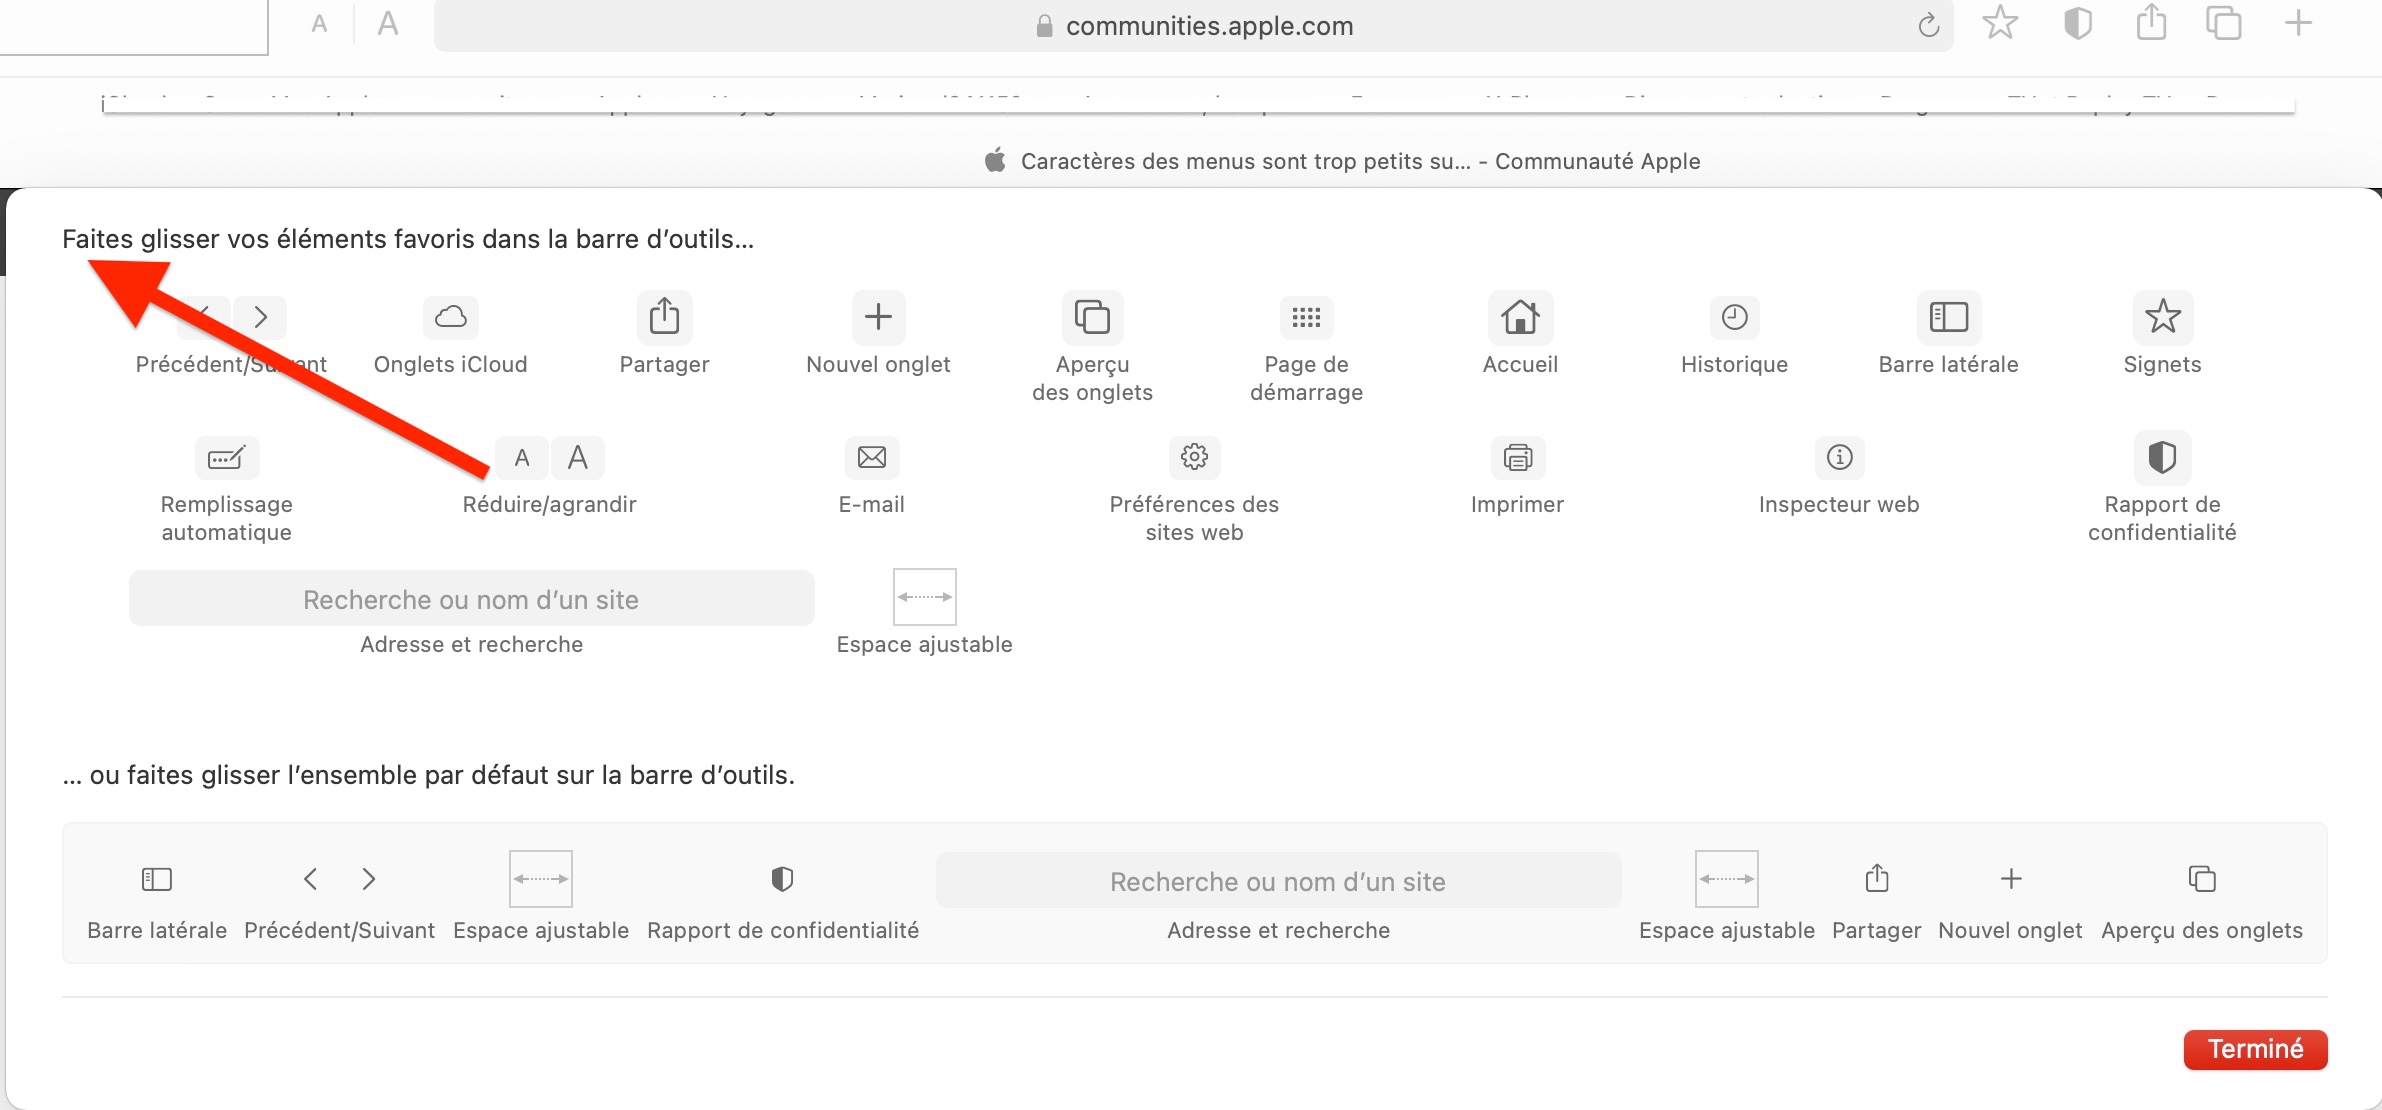Viewport: 2382px width, 1110px height.
Task: Click the larger A enlarge text button
Action: [x=388, y=24]
